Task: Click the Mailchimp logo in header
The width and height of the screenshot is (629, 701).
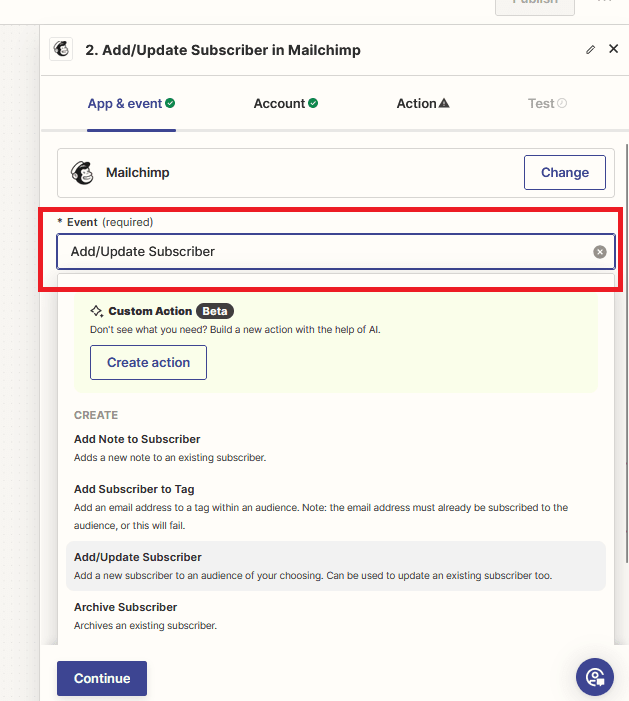Action: click(x=61, y=49)
